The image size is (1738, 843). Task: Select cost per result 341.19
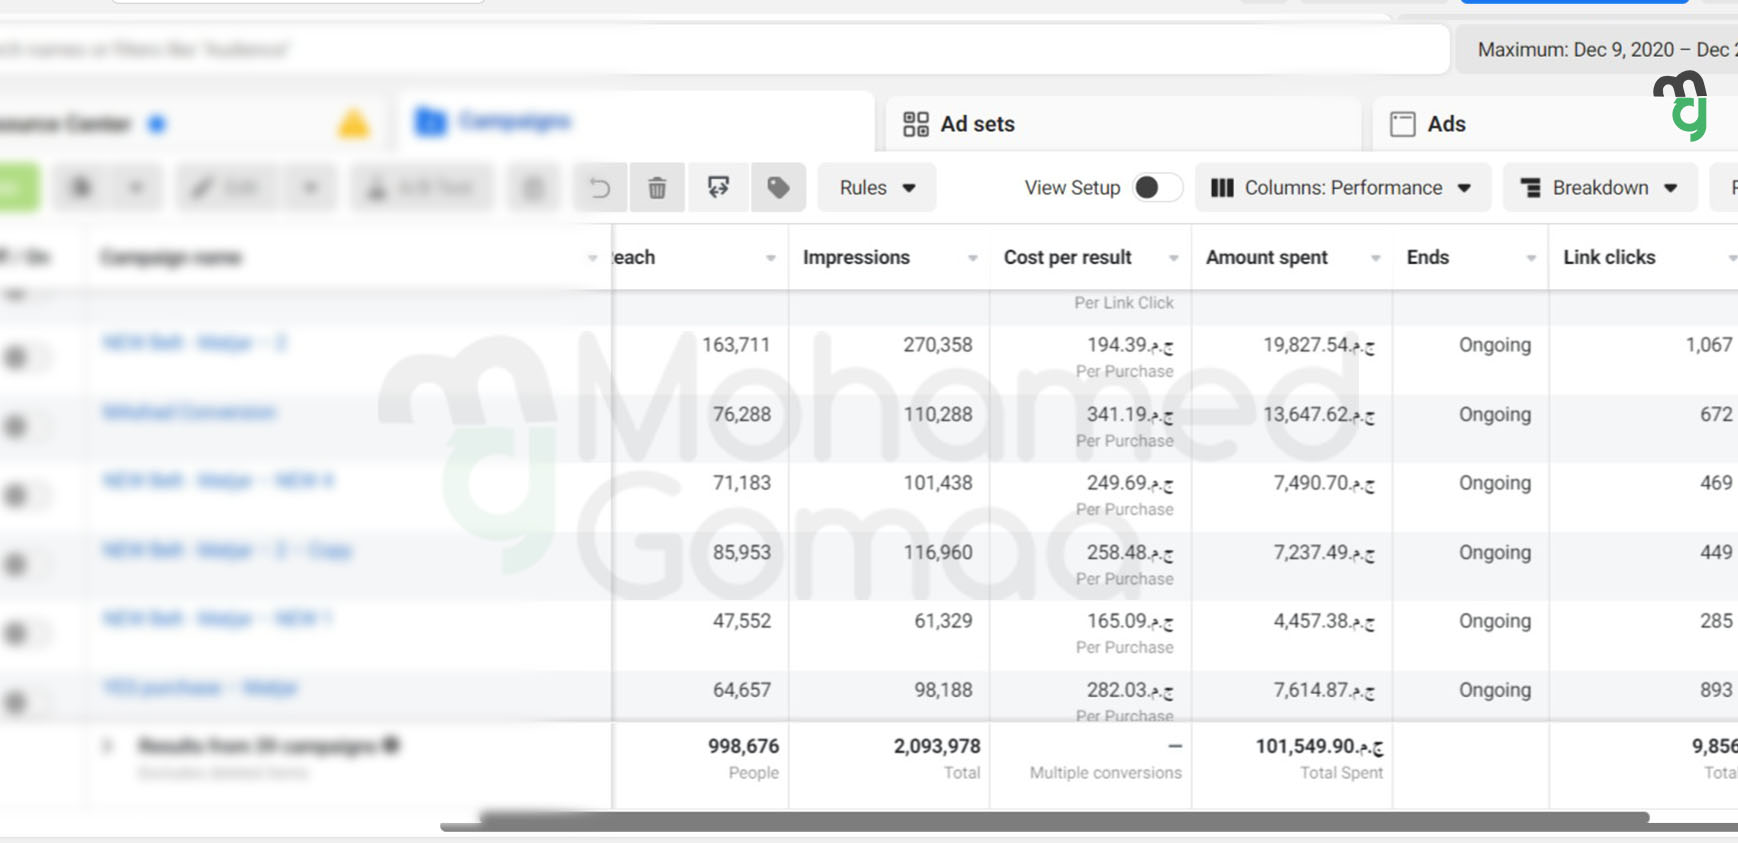pos(1130,414)
